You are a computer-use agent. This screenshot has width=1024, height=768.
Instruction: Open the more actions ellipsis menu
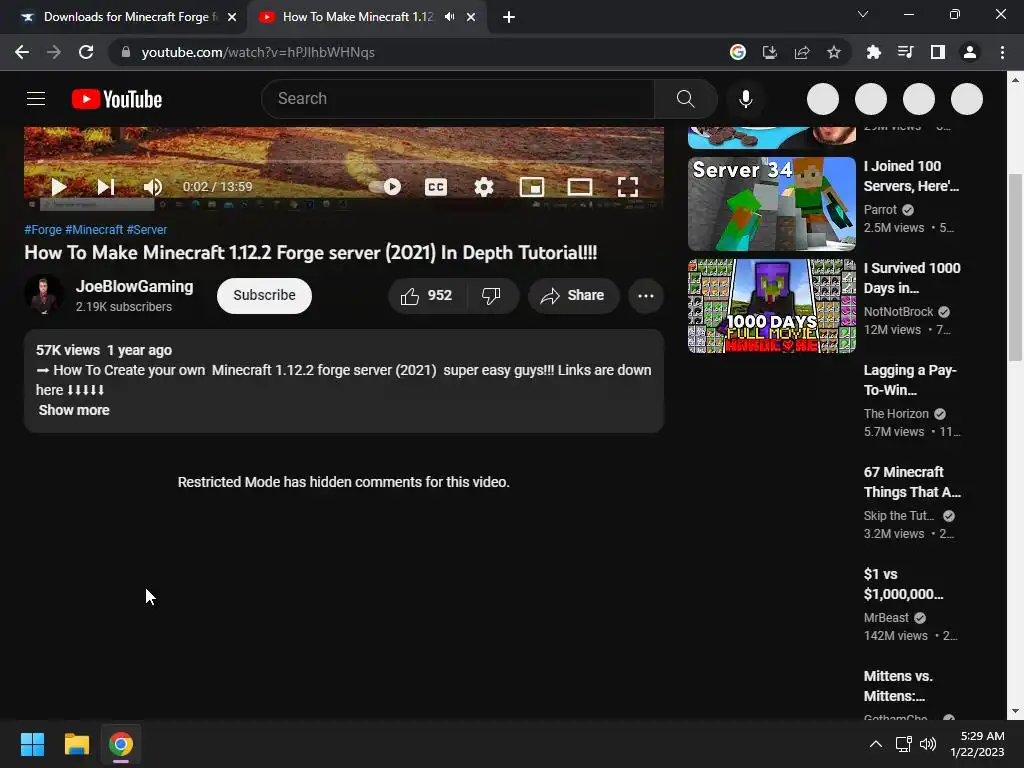(x=646, y=296)
